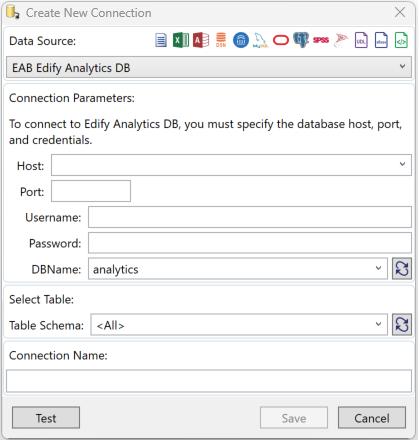Choose the SPSS data source icon
418x440 pixels.
tap(321, 40)
